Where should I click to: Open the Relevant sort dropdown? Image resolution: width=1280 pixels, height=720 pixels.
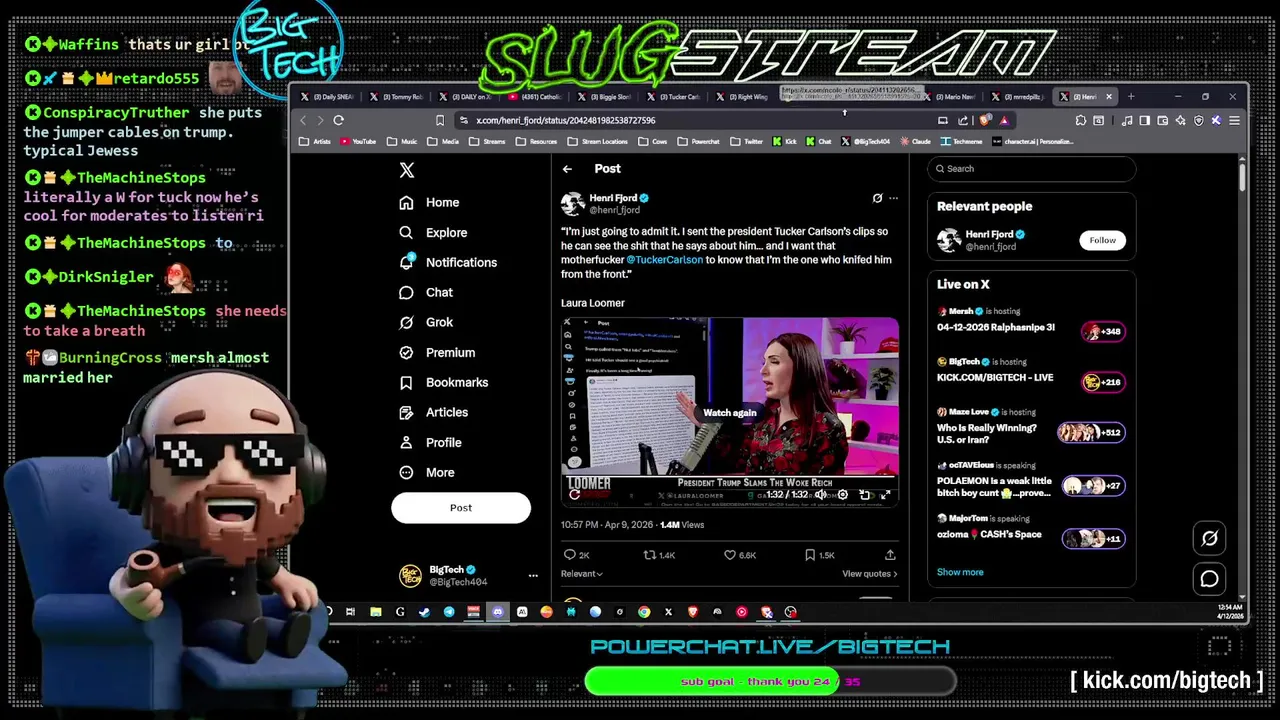coord(581,574)
